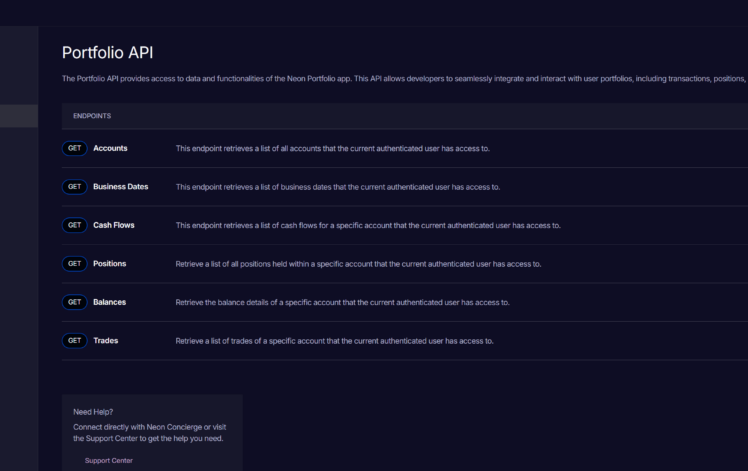Select the Cash Flows endpoint name
Viewport: 748px width, 471px height.
(x=114, y=225)
